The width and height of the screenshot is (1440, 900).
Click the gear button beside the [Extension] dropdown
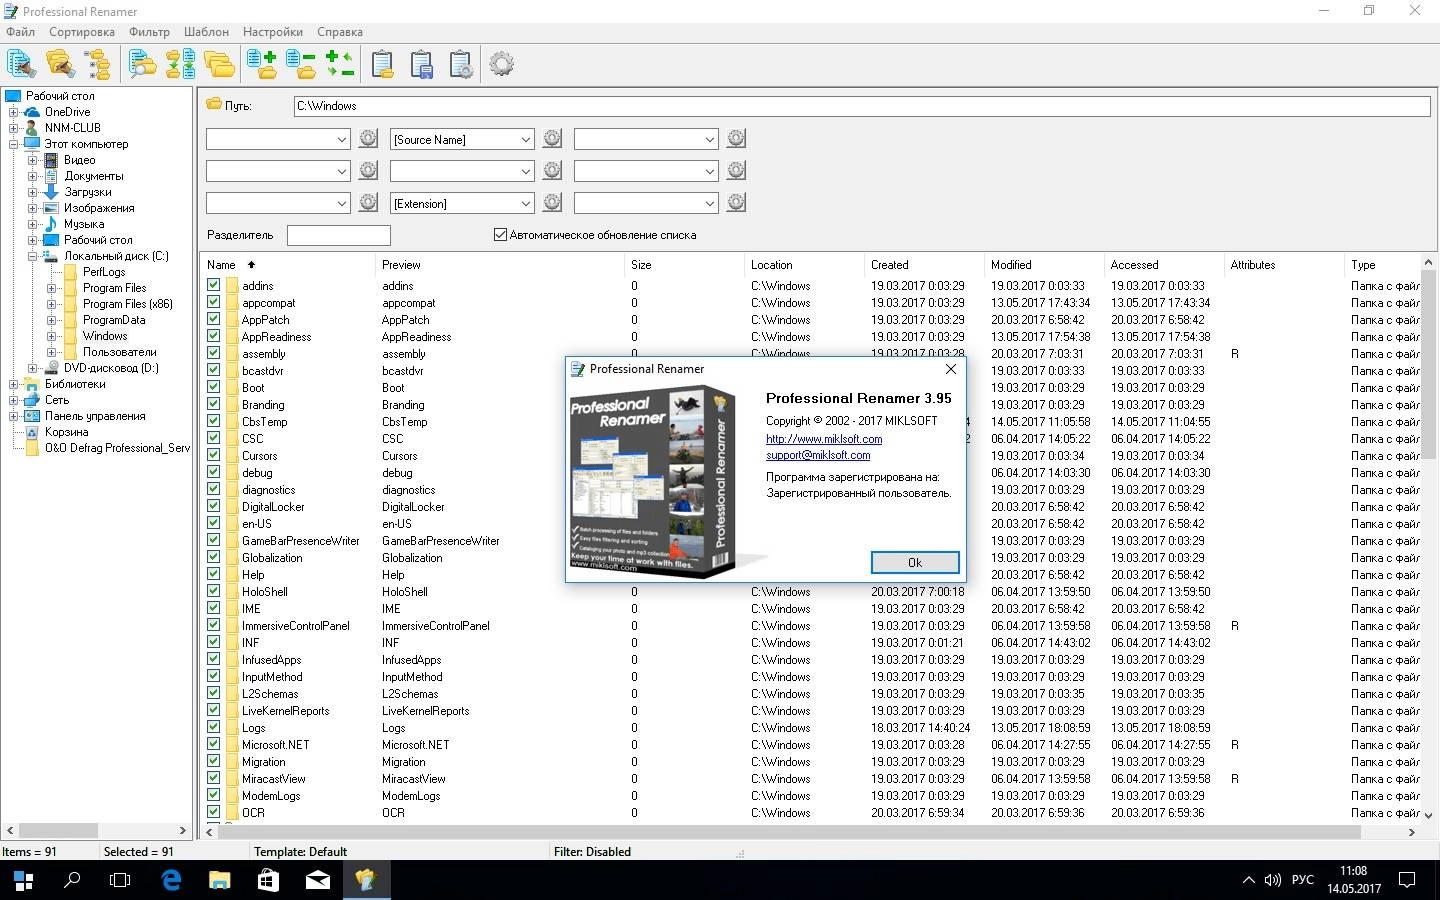click(x=552, y=203)
